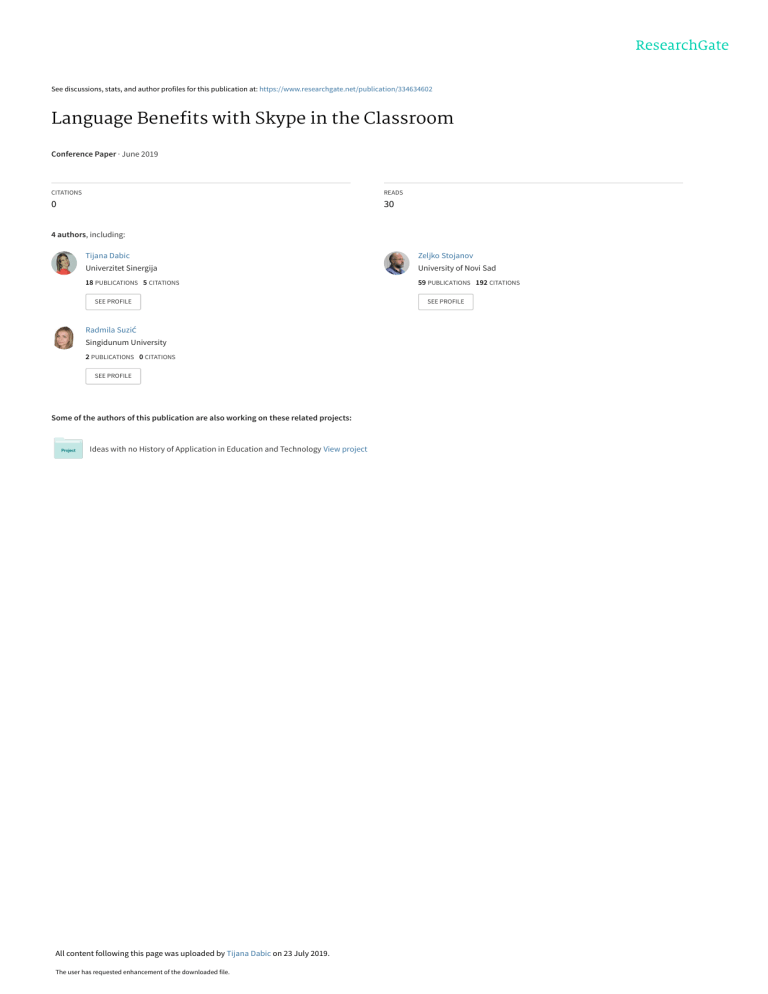Click the 192 citations count for Stojanov
Image resolution: width=768 pixels, height=994 pixels.
pos(498,283)
